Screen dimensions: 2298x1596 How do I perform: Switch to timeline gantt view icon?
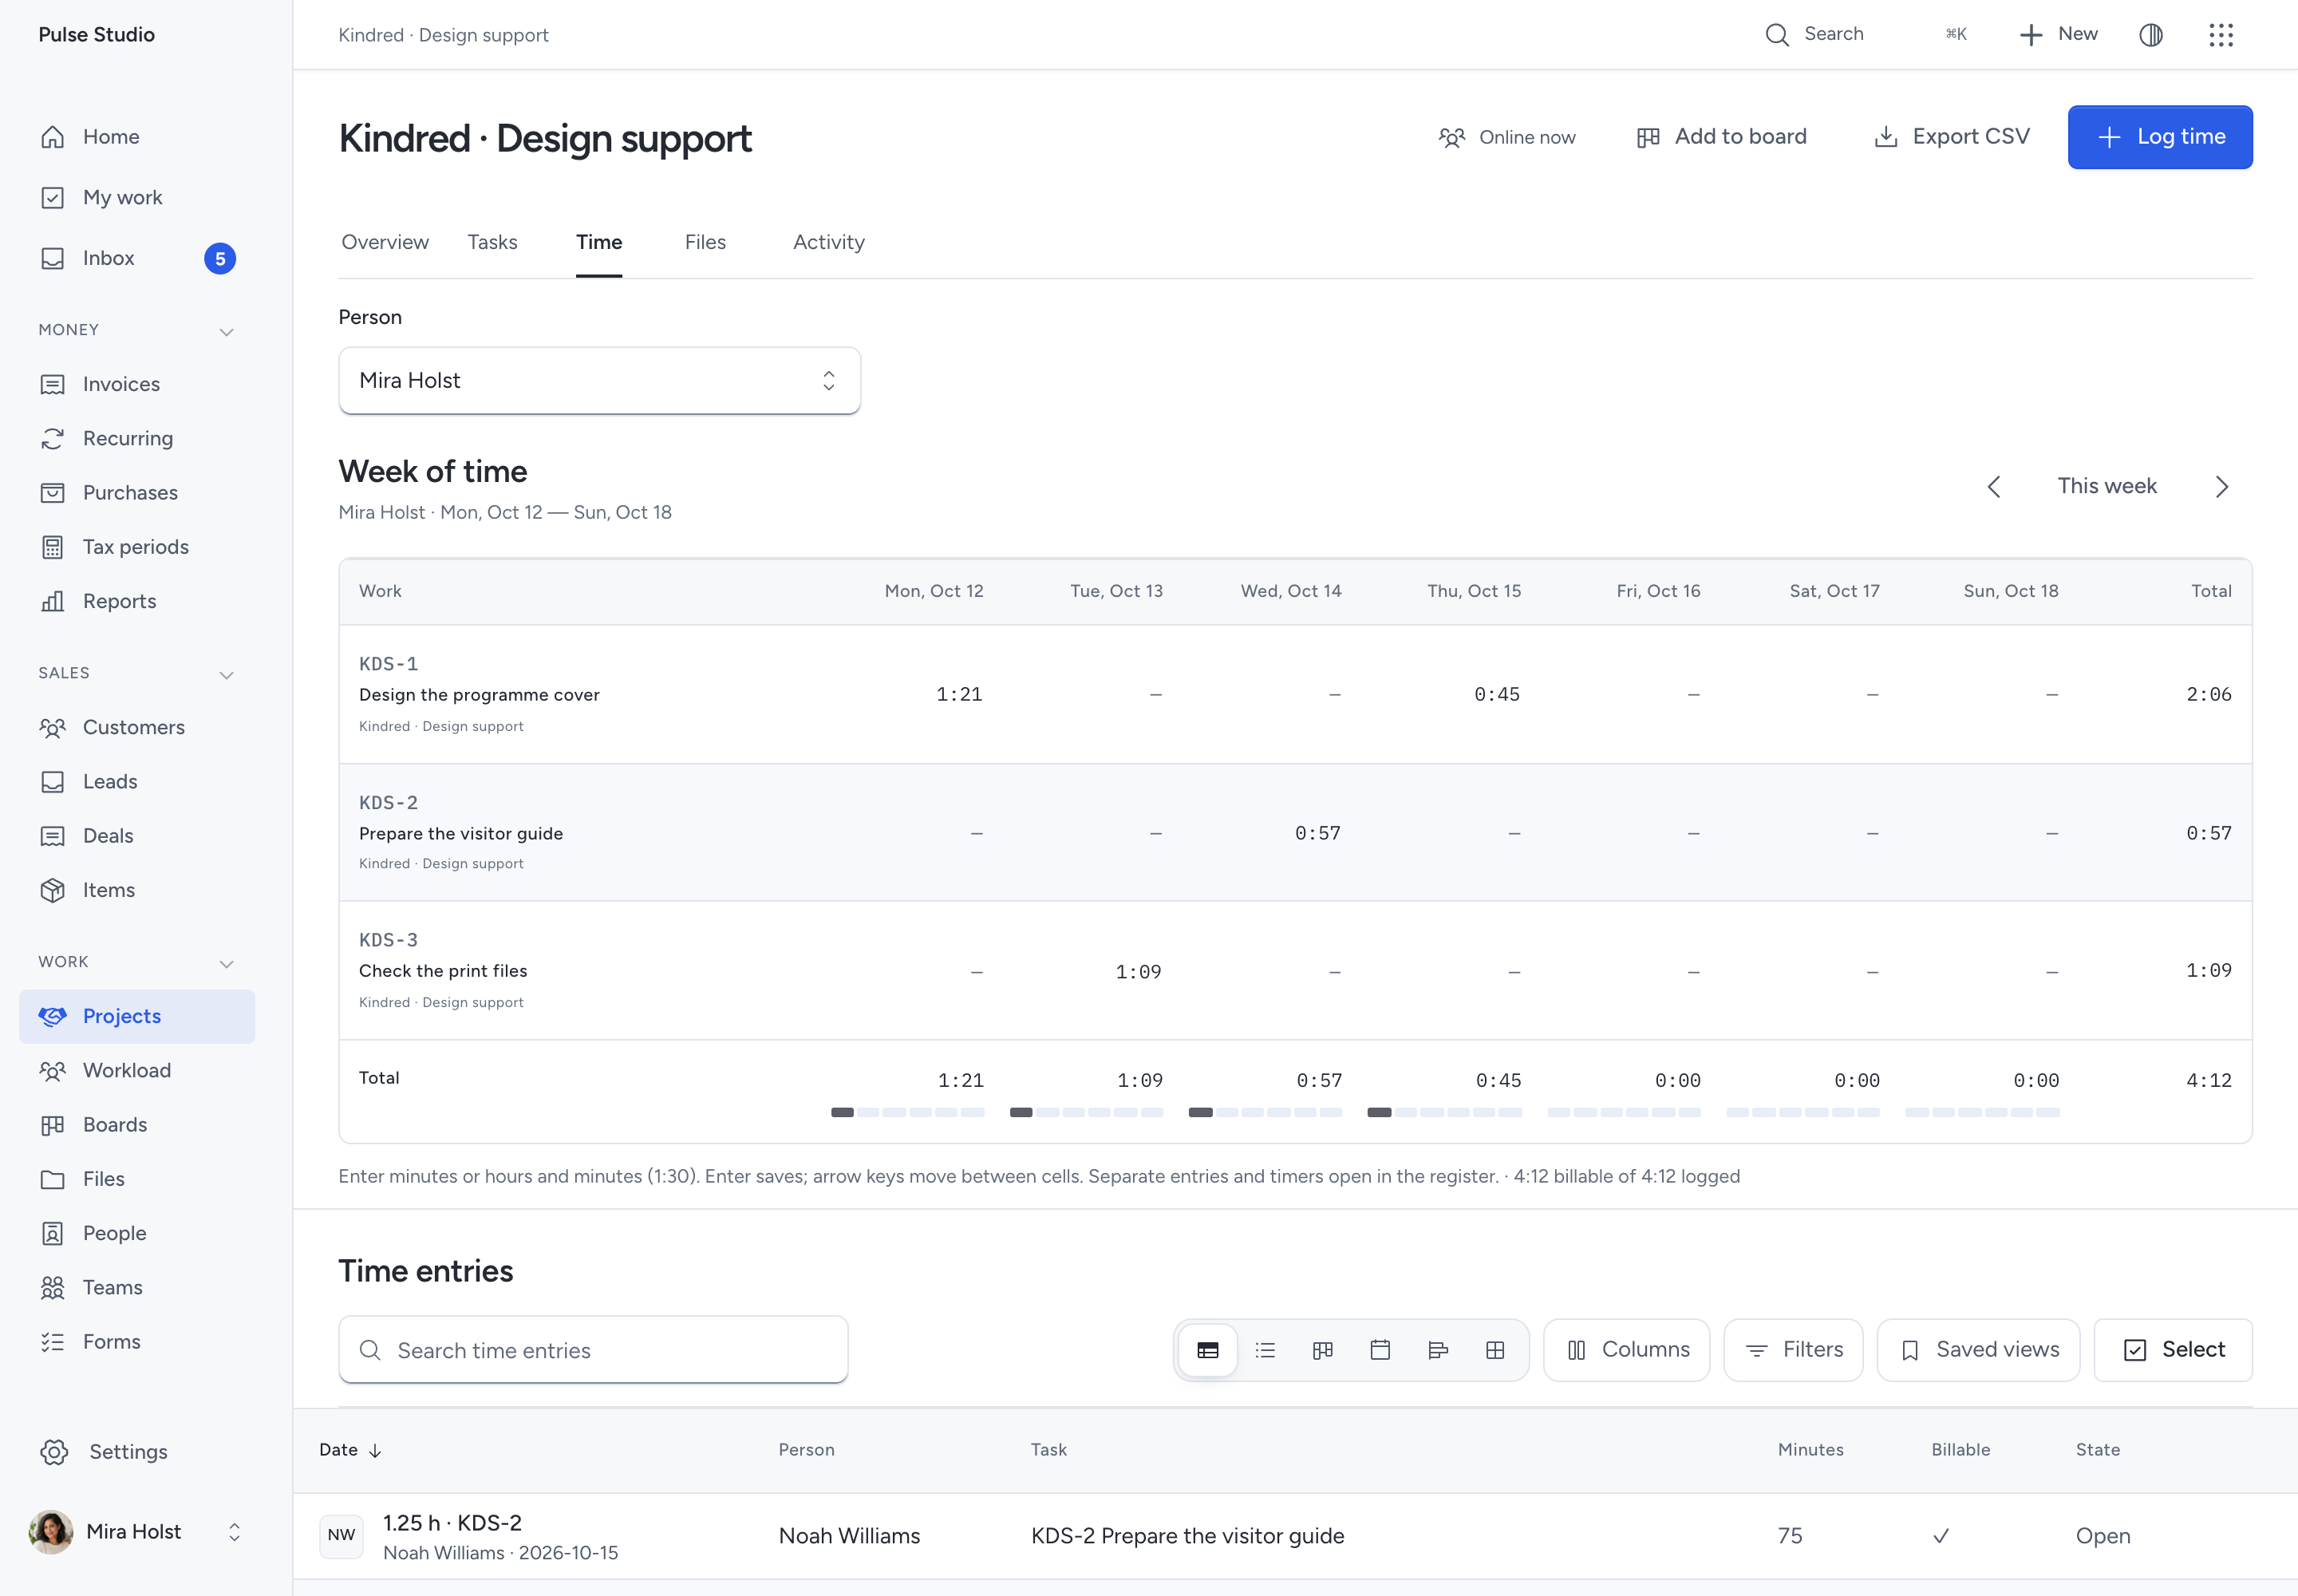pos(1438,1350)
